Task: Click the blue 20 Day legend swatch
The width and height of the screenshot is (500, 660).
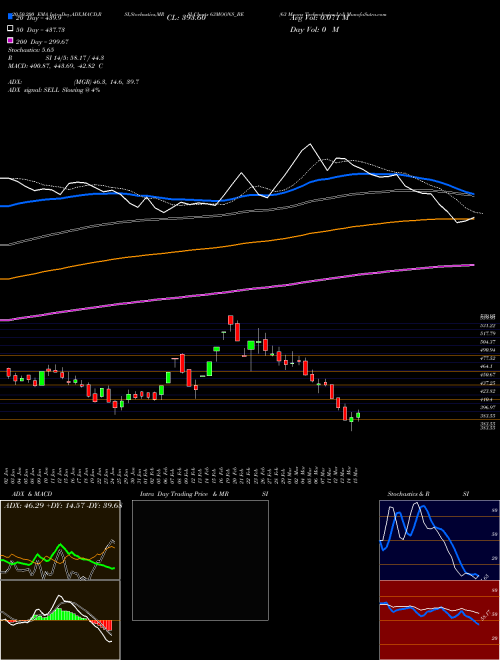Action: coord(10,17)
